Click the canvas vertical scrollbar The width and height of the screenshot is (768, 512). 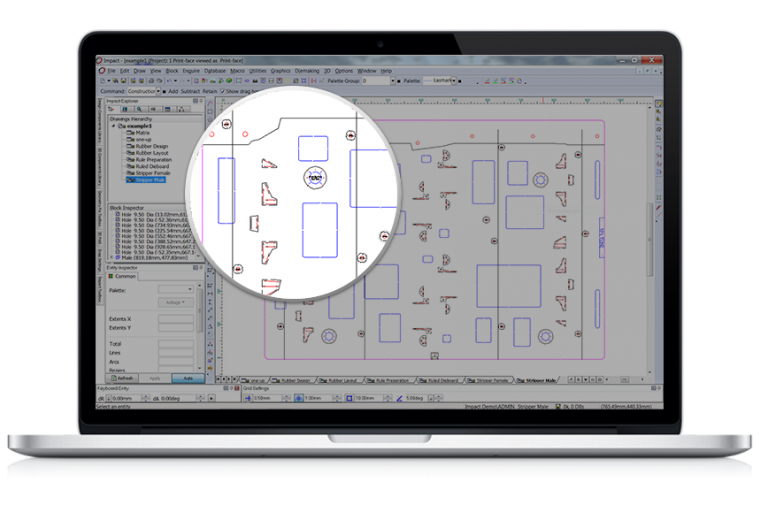(x=650, y=240)
